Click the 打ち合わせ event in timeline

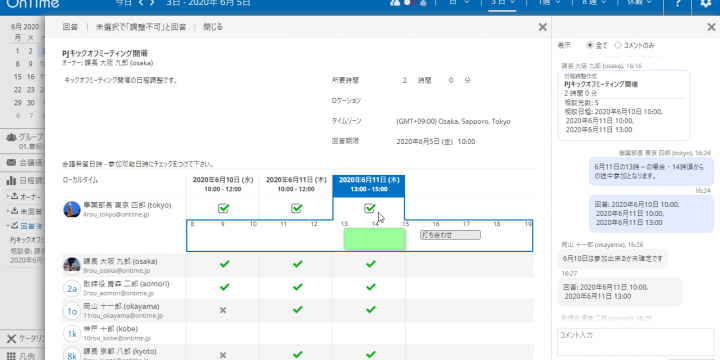(x=450, y=235)
